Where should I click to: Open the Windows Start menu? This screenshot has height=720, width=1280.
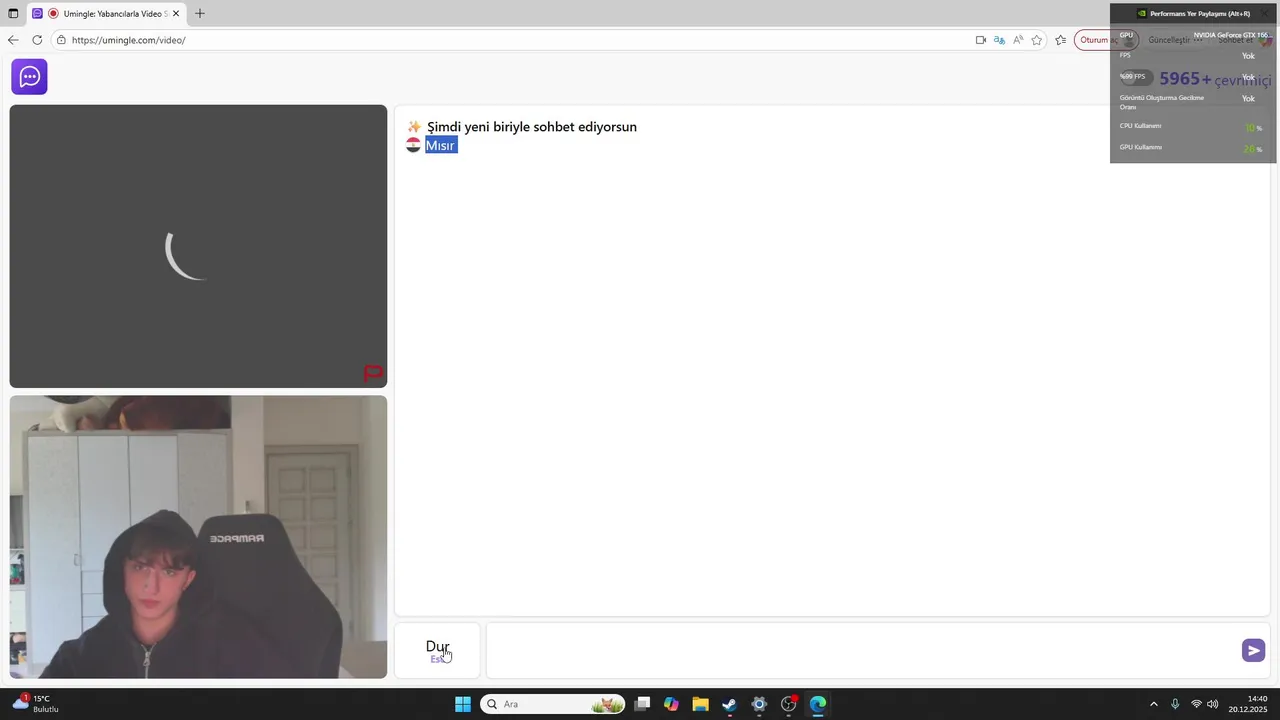coord(463,704)
